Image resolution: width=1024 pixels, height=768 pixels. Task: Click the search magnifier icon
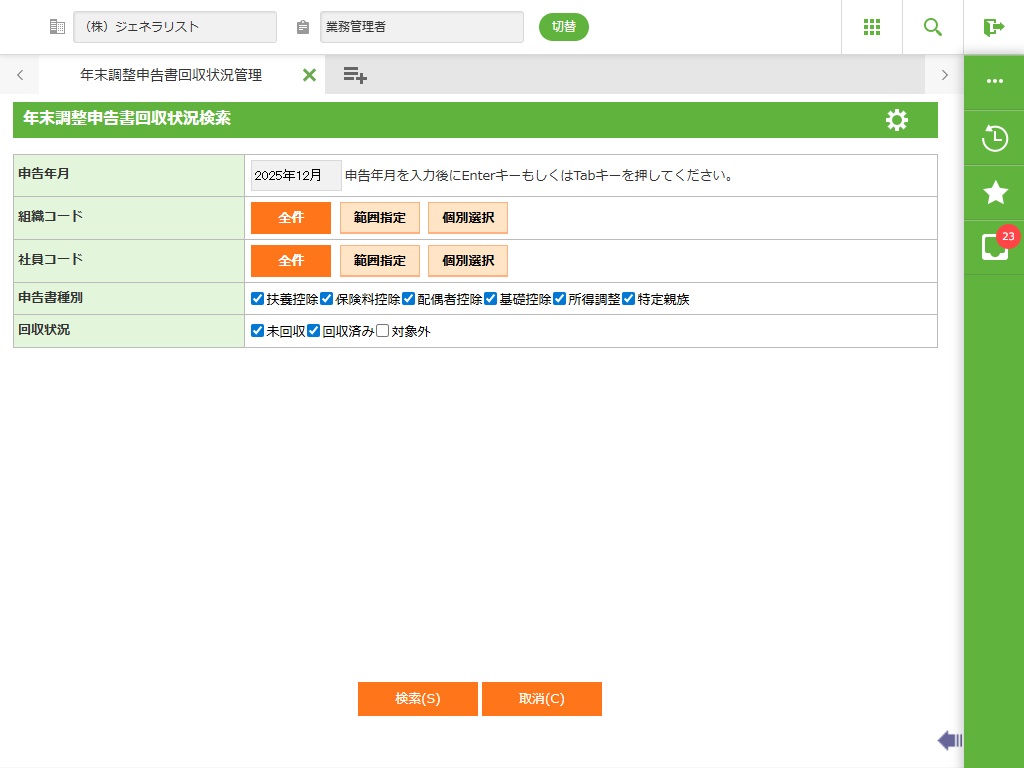pos(933,27)
